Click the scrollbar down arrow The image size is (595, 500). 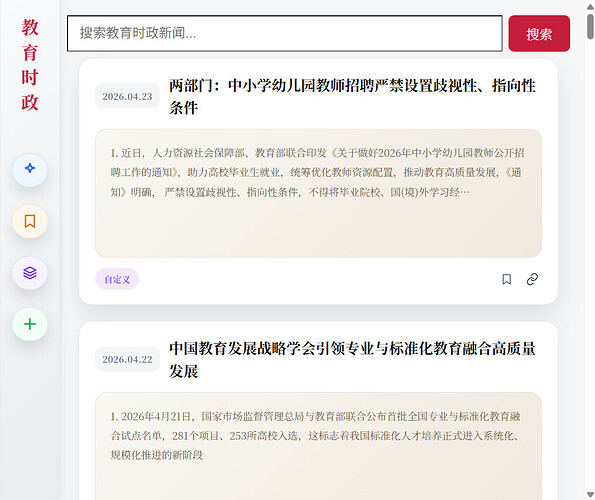click(x=590, y=495)
